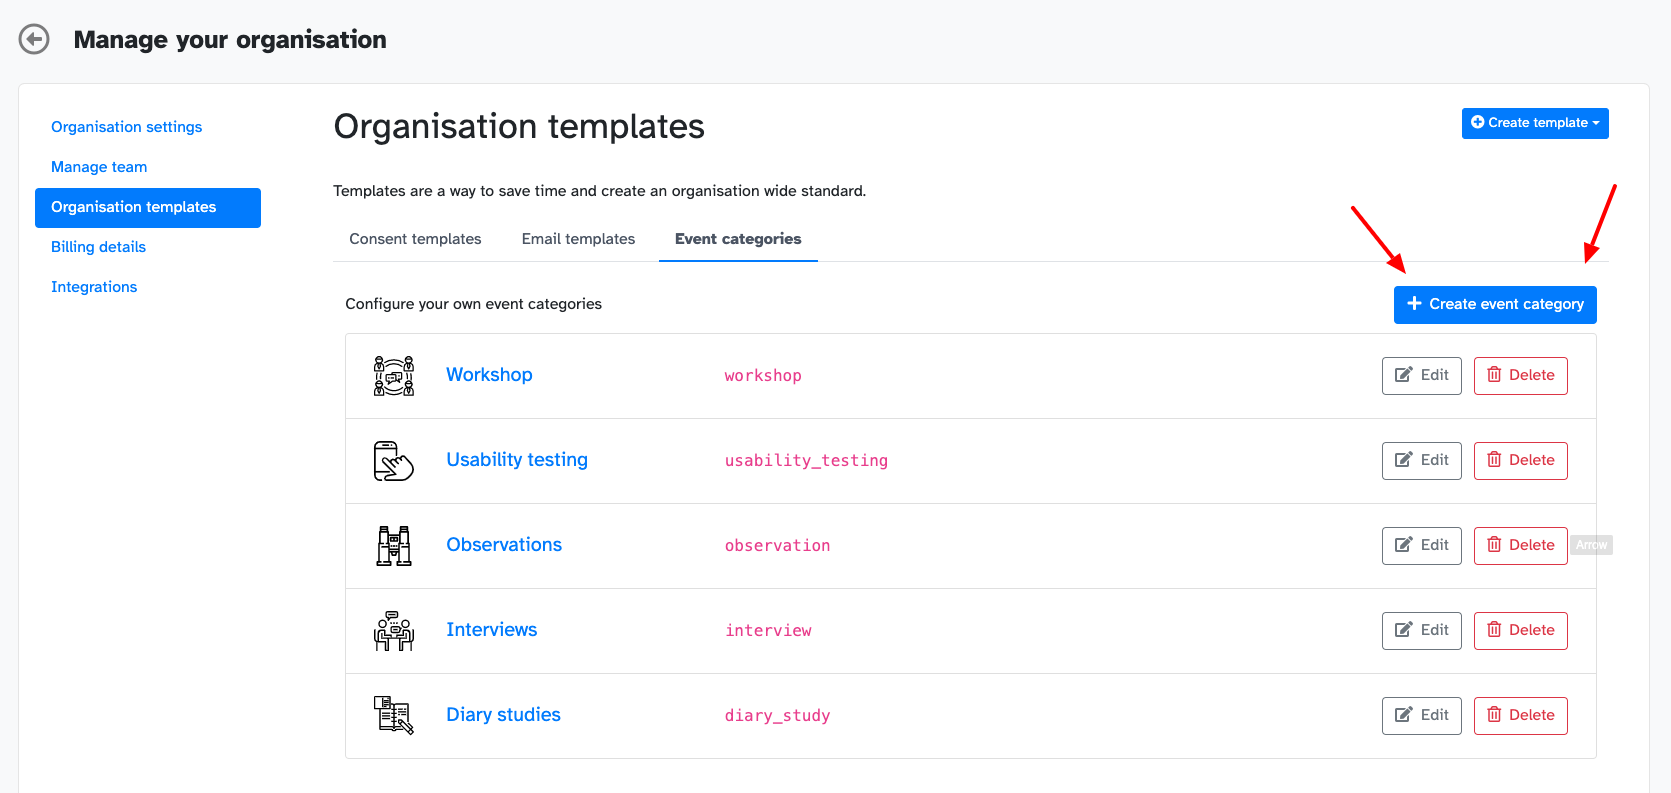
Task: Switch to the Email templates tab
Action: tap(578, 239)
